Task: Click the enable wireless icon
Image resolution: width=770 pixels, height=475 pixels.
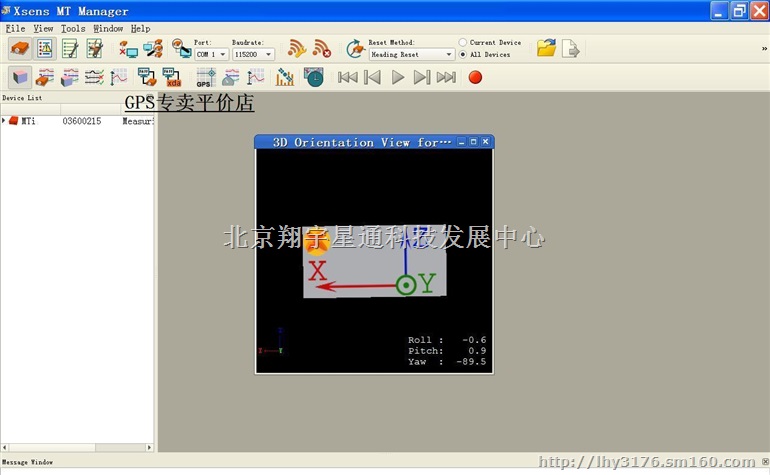Action: 297,49
